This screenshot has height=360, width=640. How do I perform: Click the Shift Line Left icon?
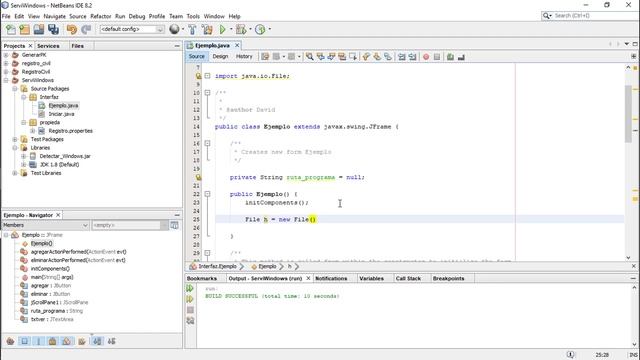tap(402, 57)
